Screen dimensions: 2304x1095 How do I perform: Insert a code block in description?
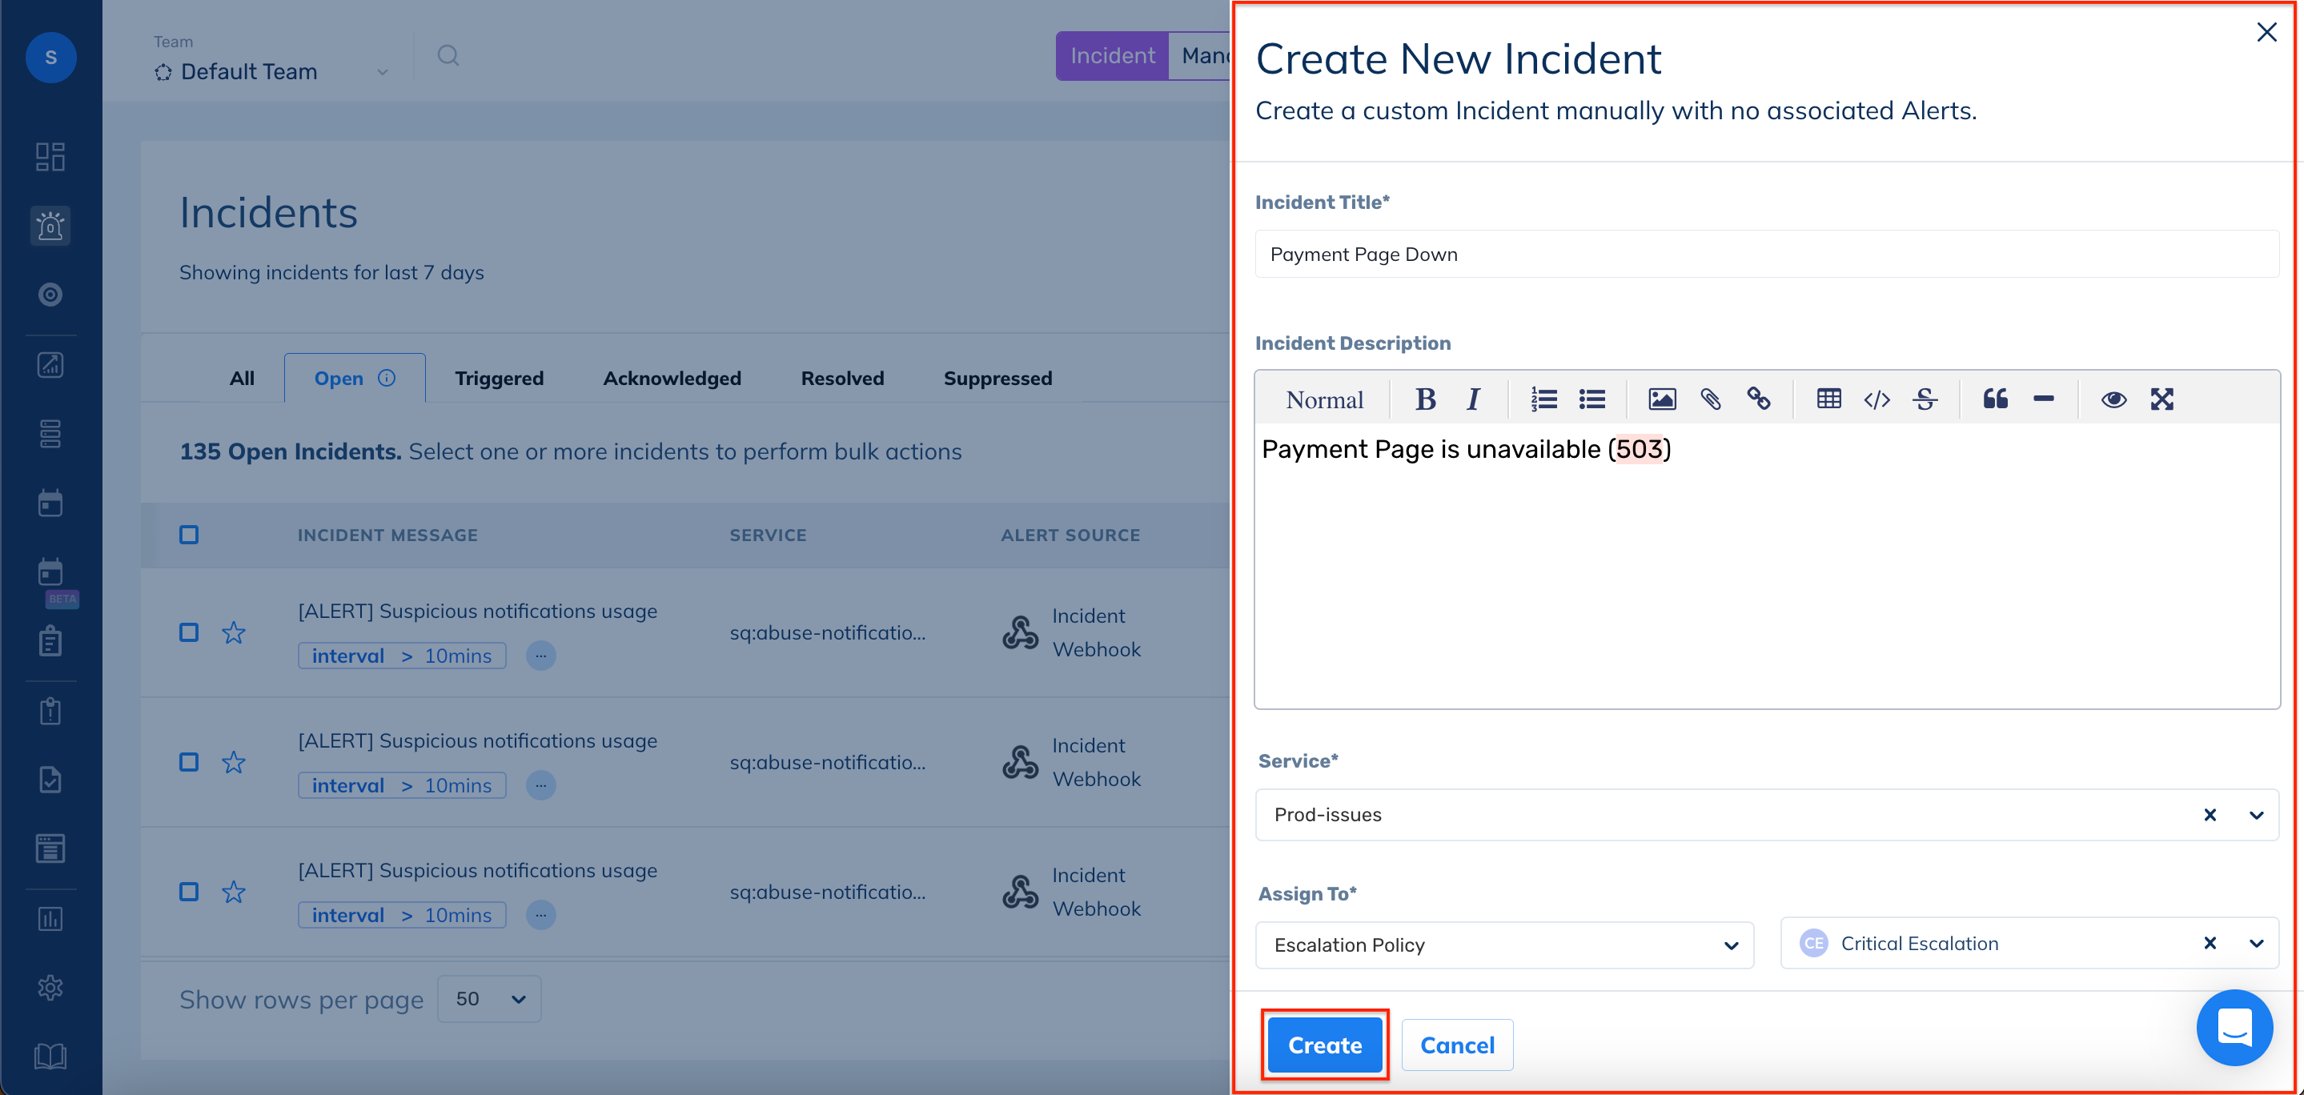pyautogui.click(x=1877, y=400)
